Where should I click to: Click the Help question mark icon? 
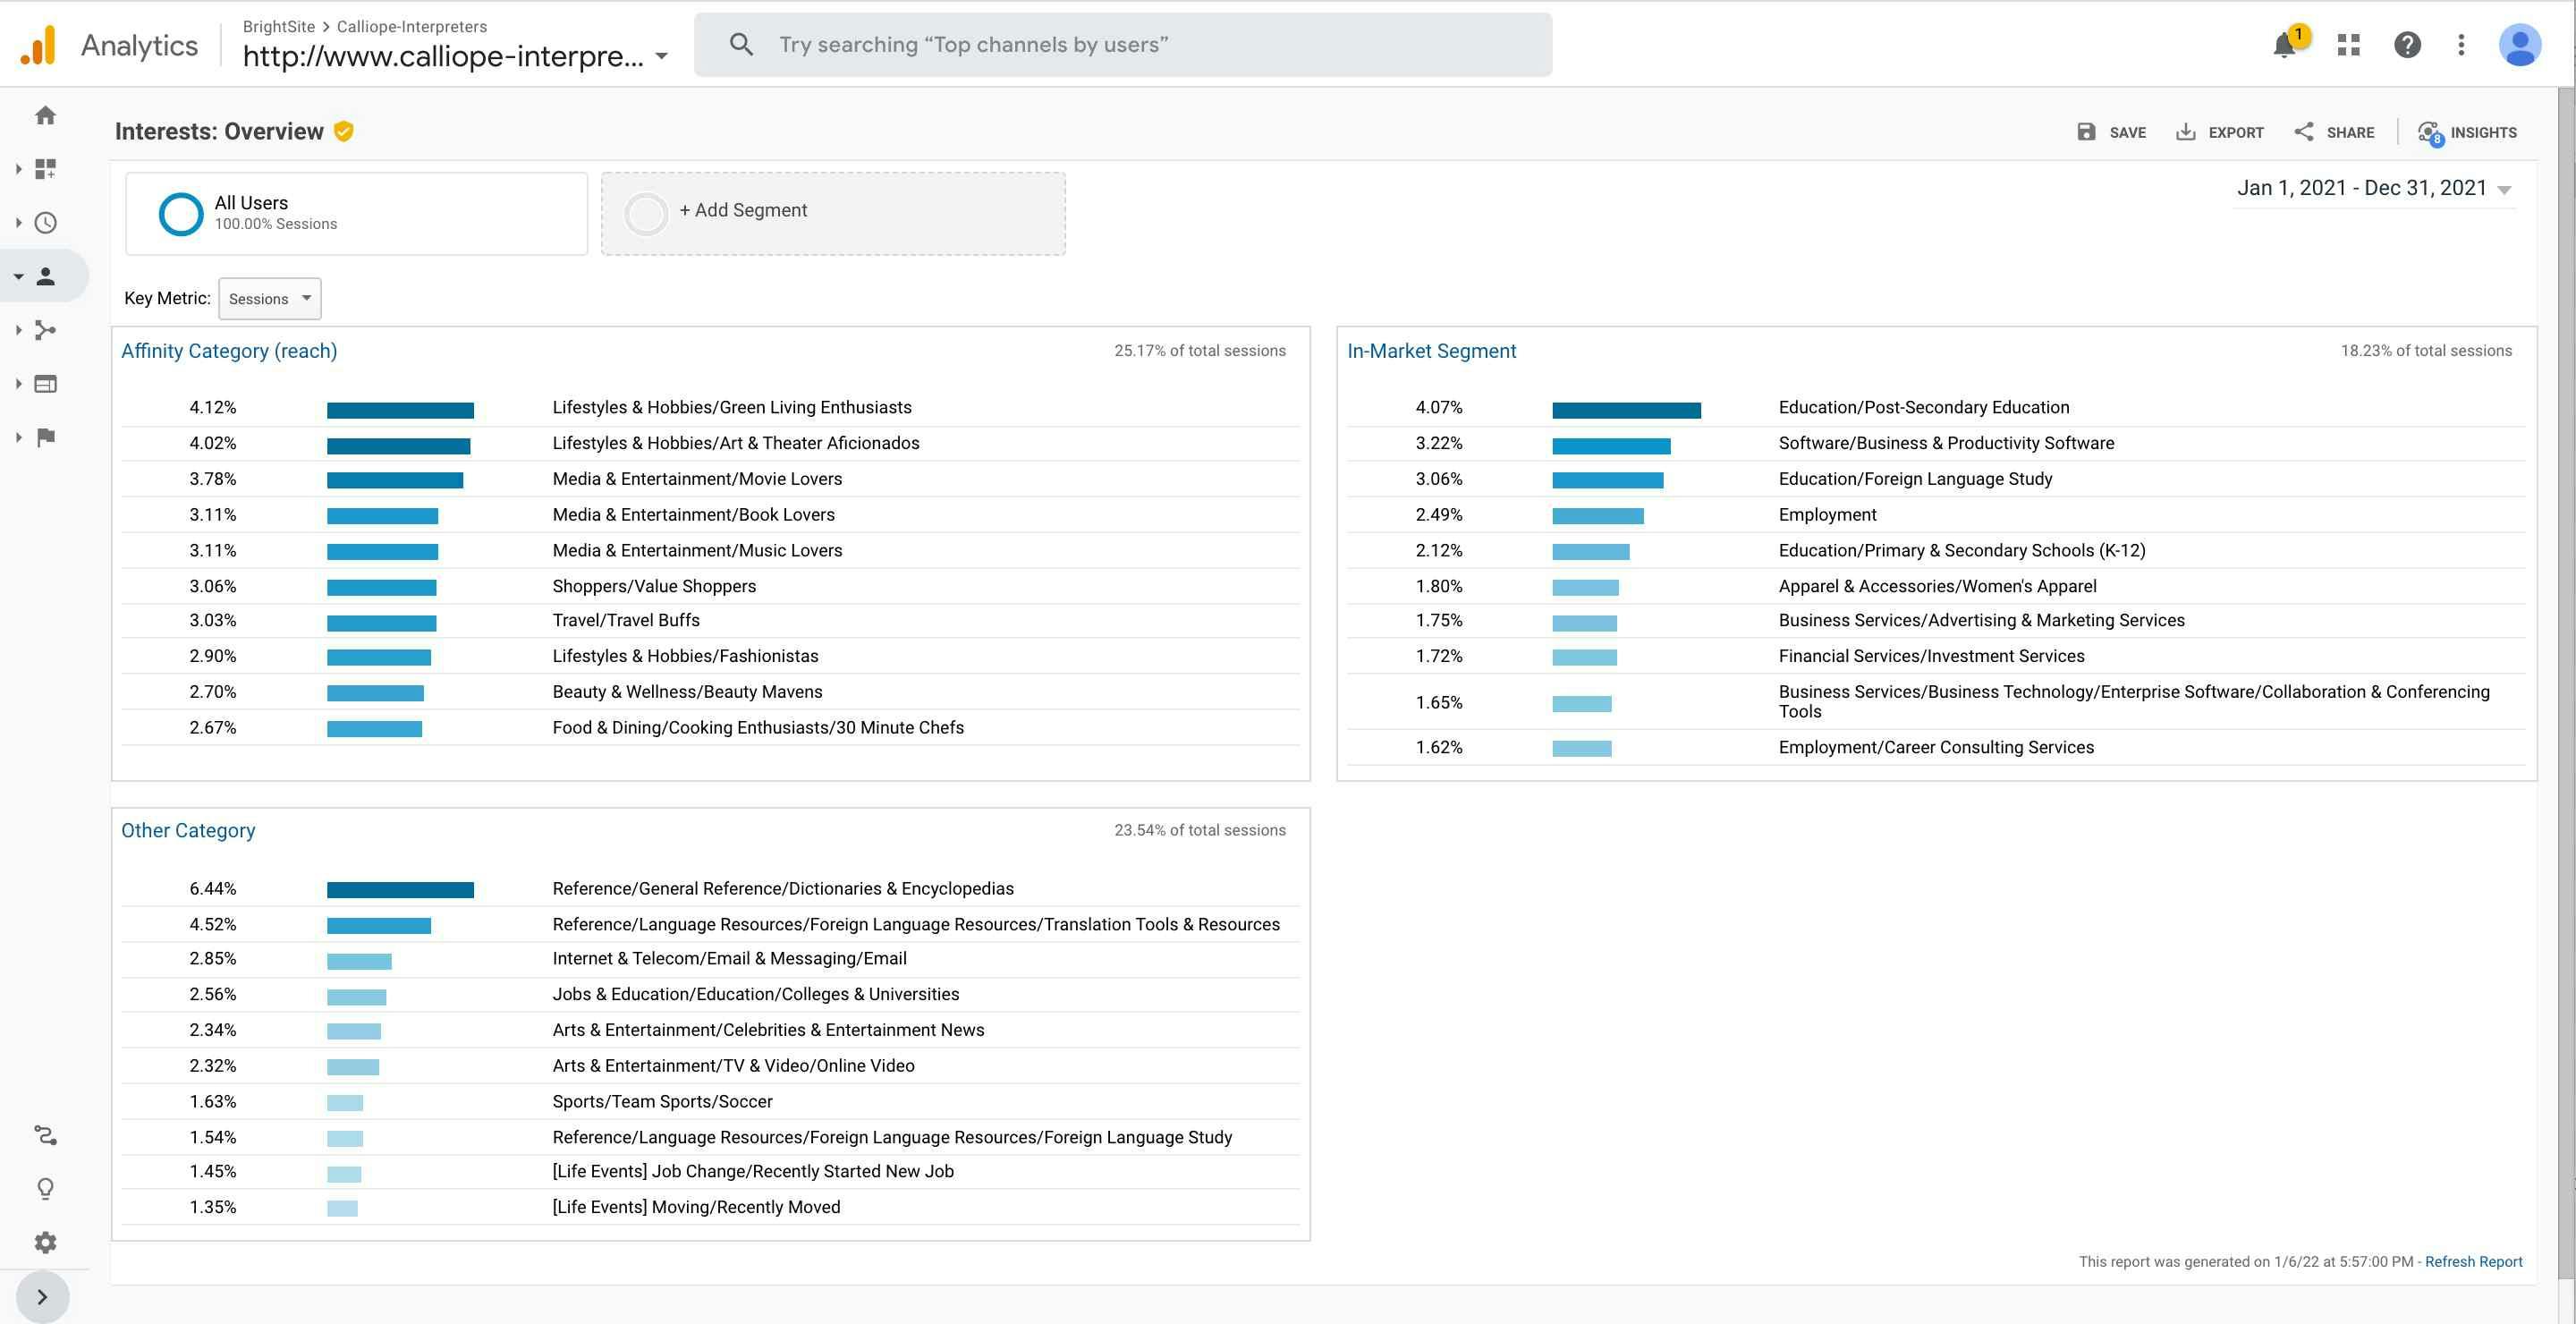2407,45
